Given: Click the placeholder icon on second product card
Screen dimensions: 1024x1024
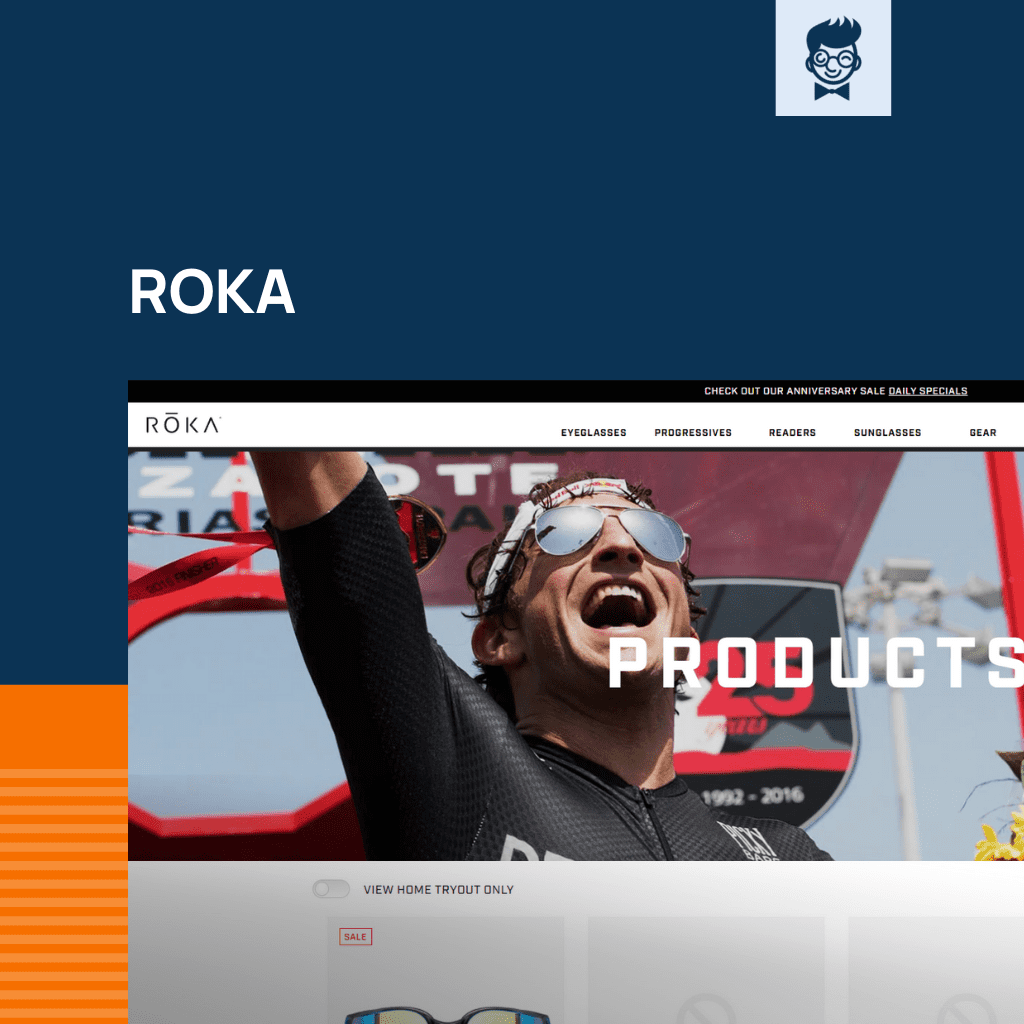Looking at the screenshot, I should pyautogui.click(x=705, y=1010).
